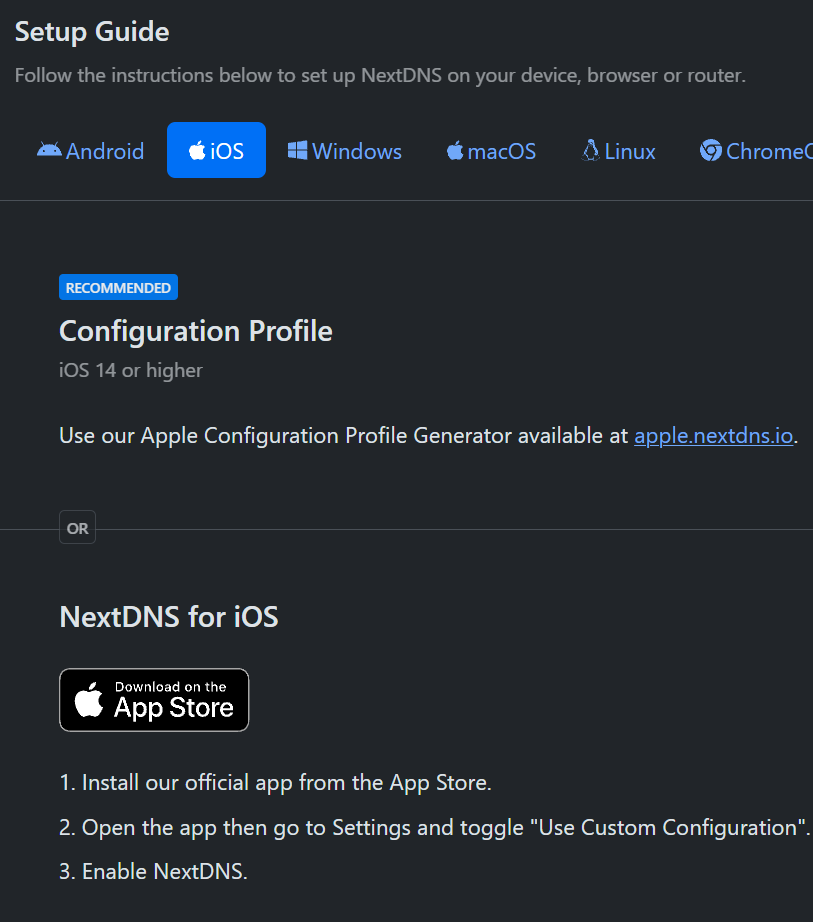Select the iOS setup tab
Viewport: 813px width, 922px height.
click(x=216, y=151)
